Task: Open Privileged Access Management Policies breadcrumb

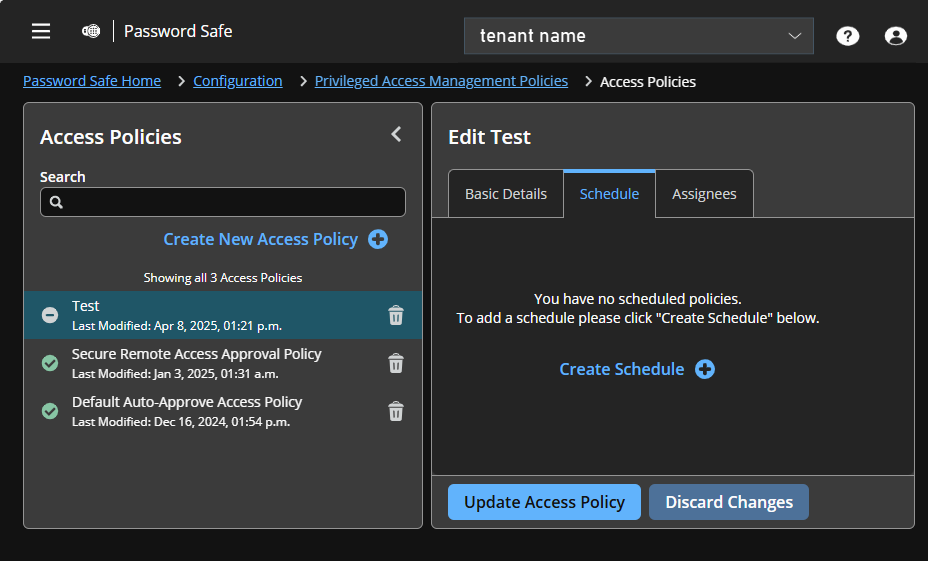Action: tap(441, 81)
